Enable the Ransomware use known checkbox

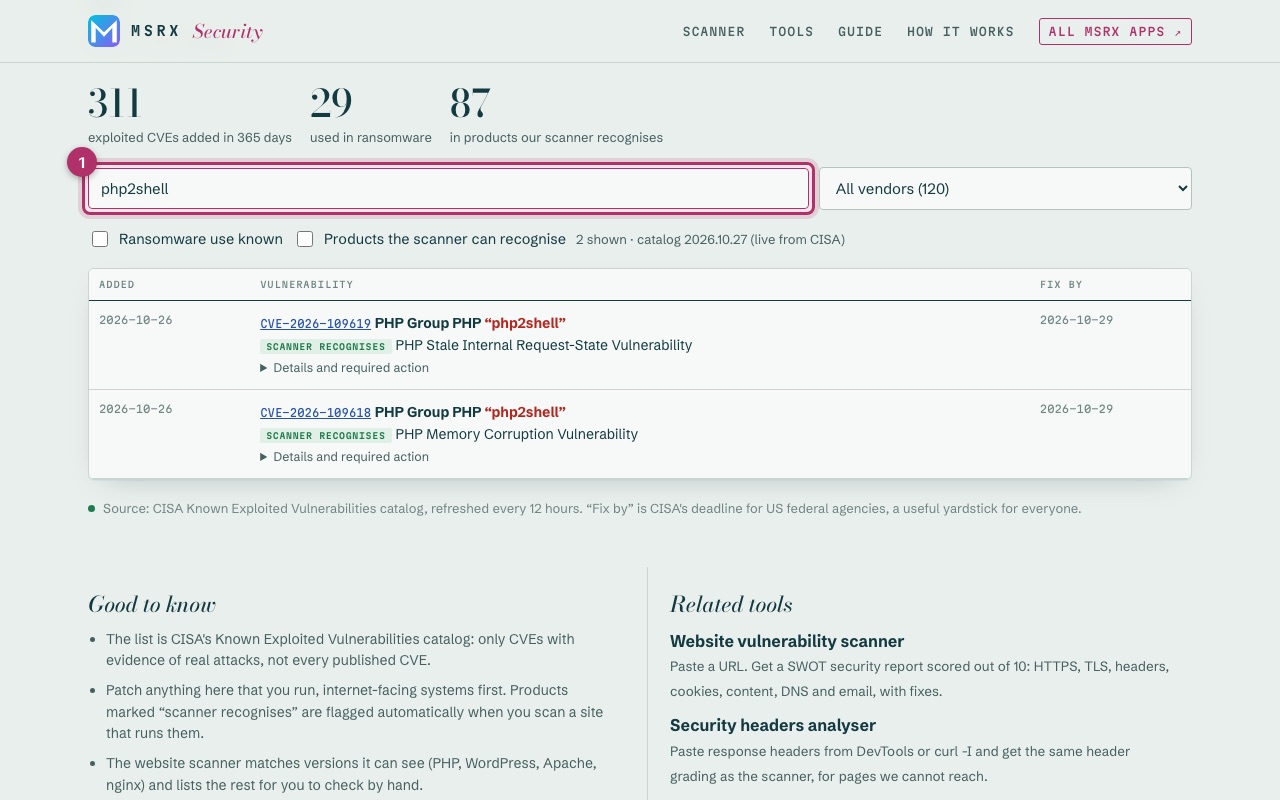pyautogui.click(x=100, y=239)
